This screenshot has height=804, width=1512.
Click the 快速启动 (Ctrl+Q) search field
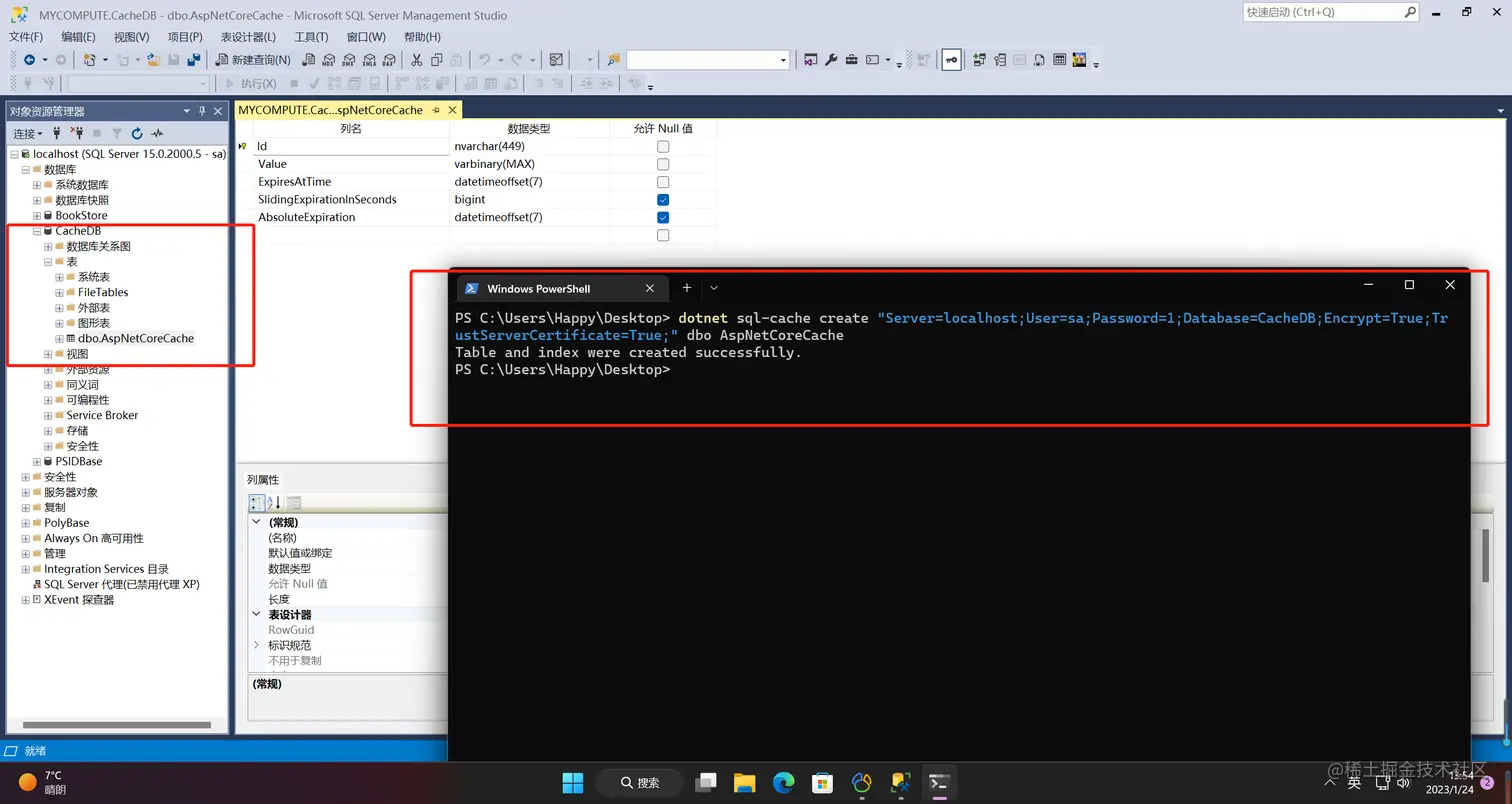[1330, 12]
